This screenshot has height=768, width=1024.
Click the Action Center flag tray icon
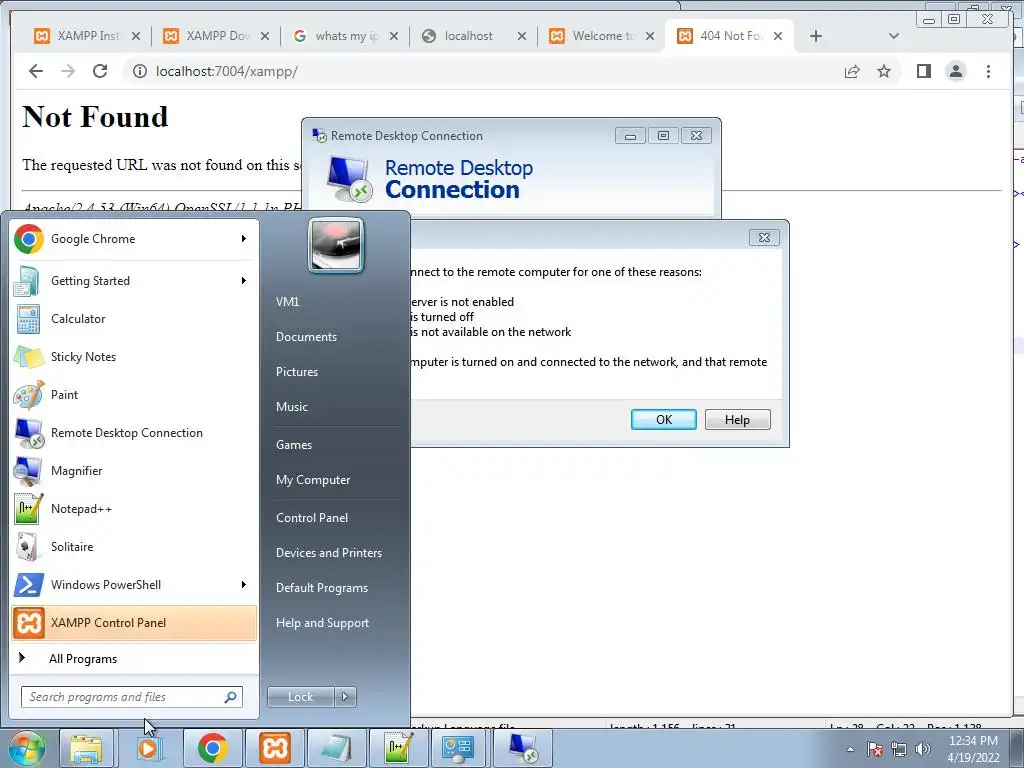(875, 749)
